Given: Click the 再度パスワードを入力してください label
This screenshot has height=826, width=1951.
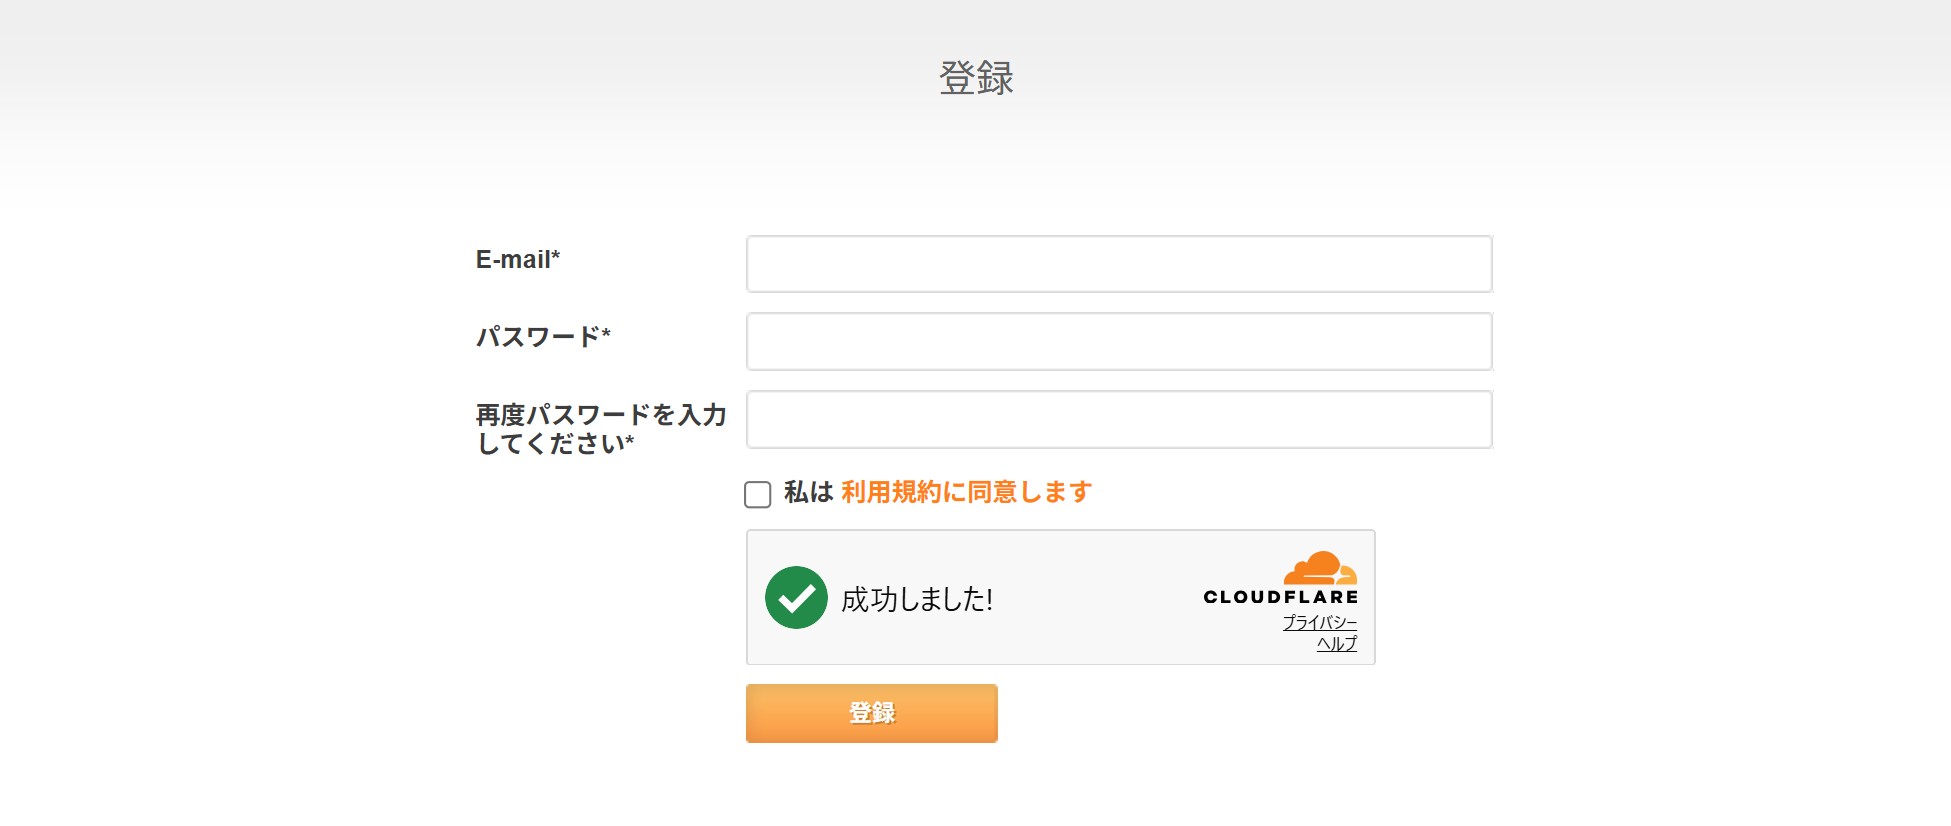Looking at the screenshot, I should pos(600,429).
